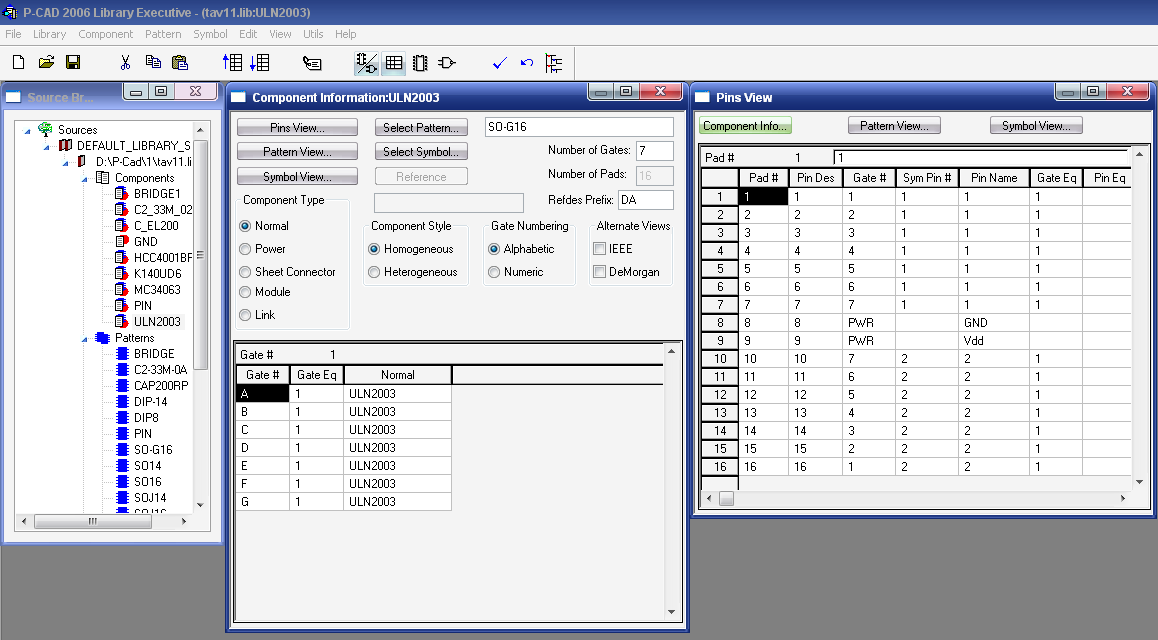The image size is (1158, 640).
Task: Select the GND component in tree
Action: [x=145, y=241]
